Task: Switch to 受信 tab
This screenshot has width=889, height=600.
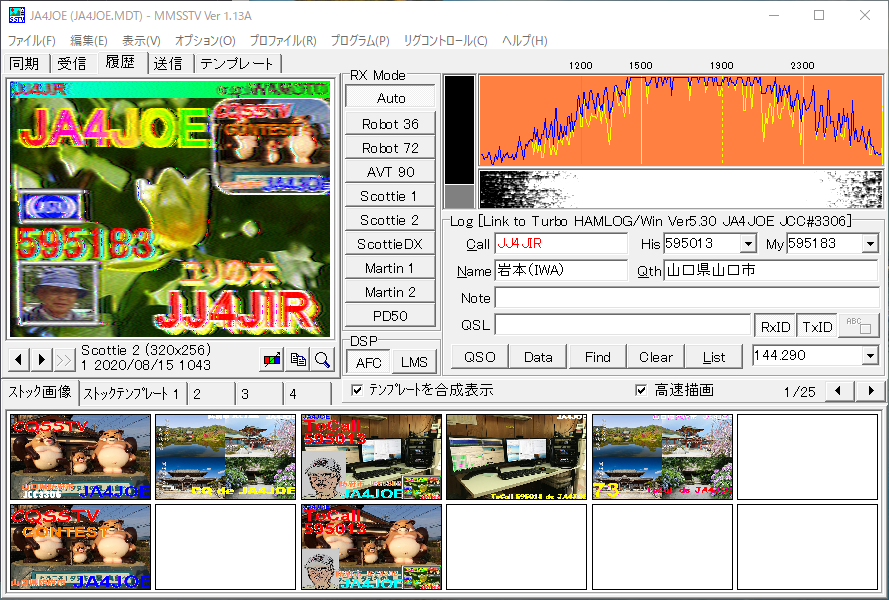Action: point(72,64)
